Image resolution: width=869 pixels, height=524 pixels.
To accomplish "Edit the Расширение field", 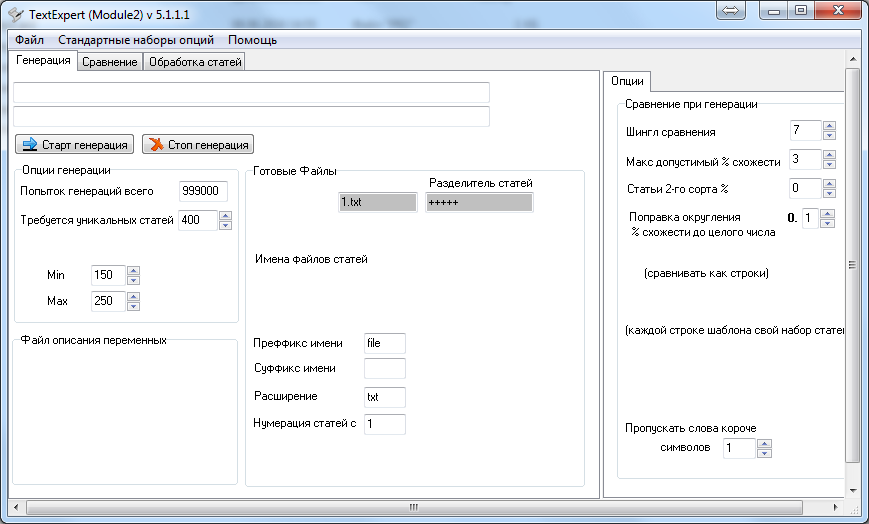I will 385,397.
